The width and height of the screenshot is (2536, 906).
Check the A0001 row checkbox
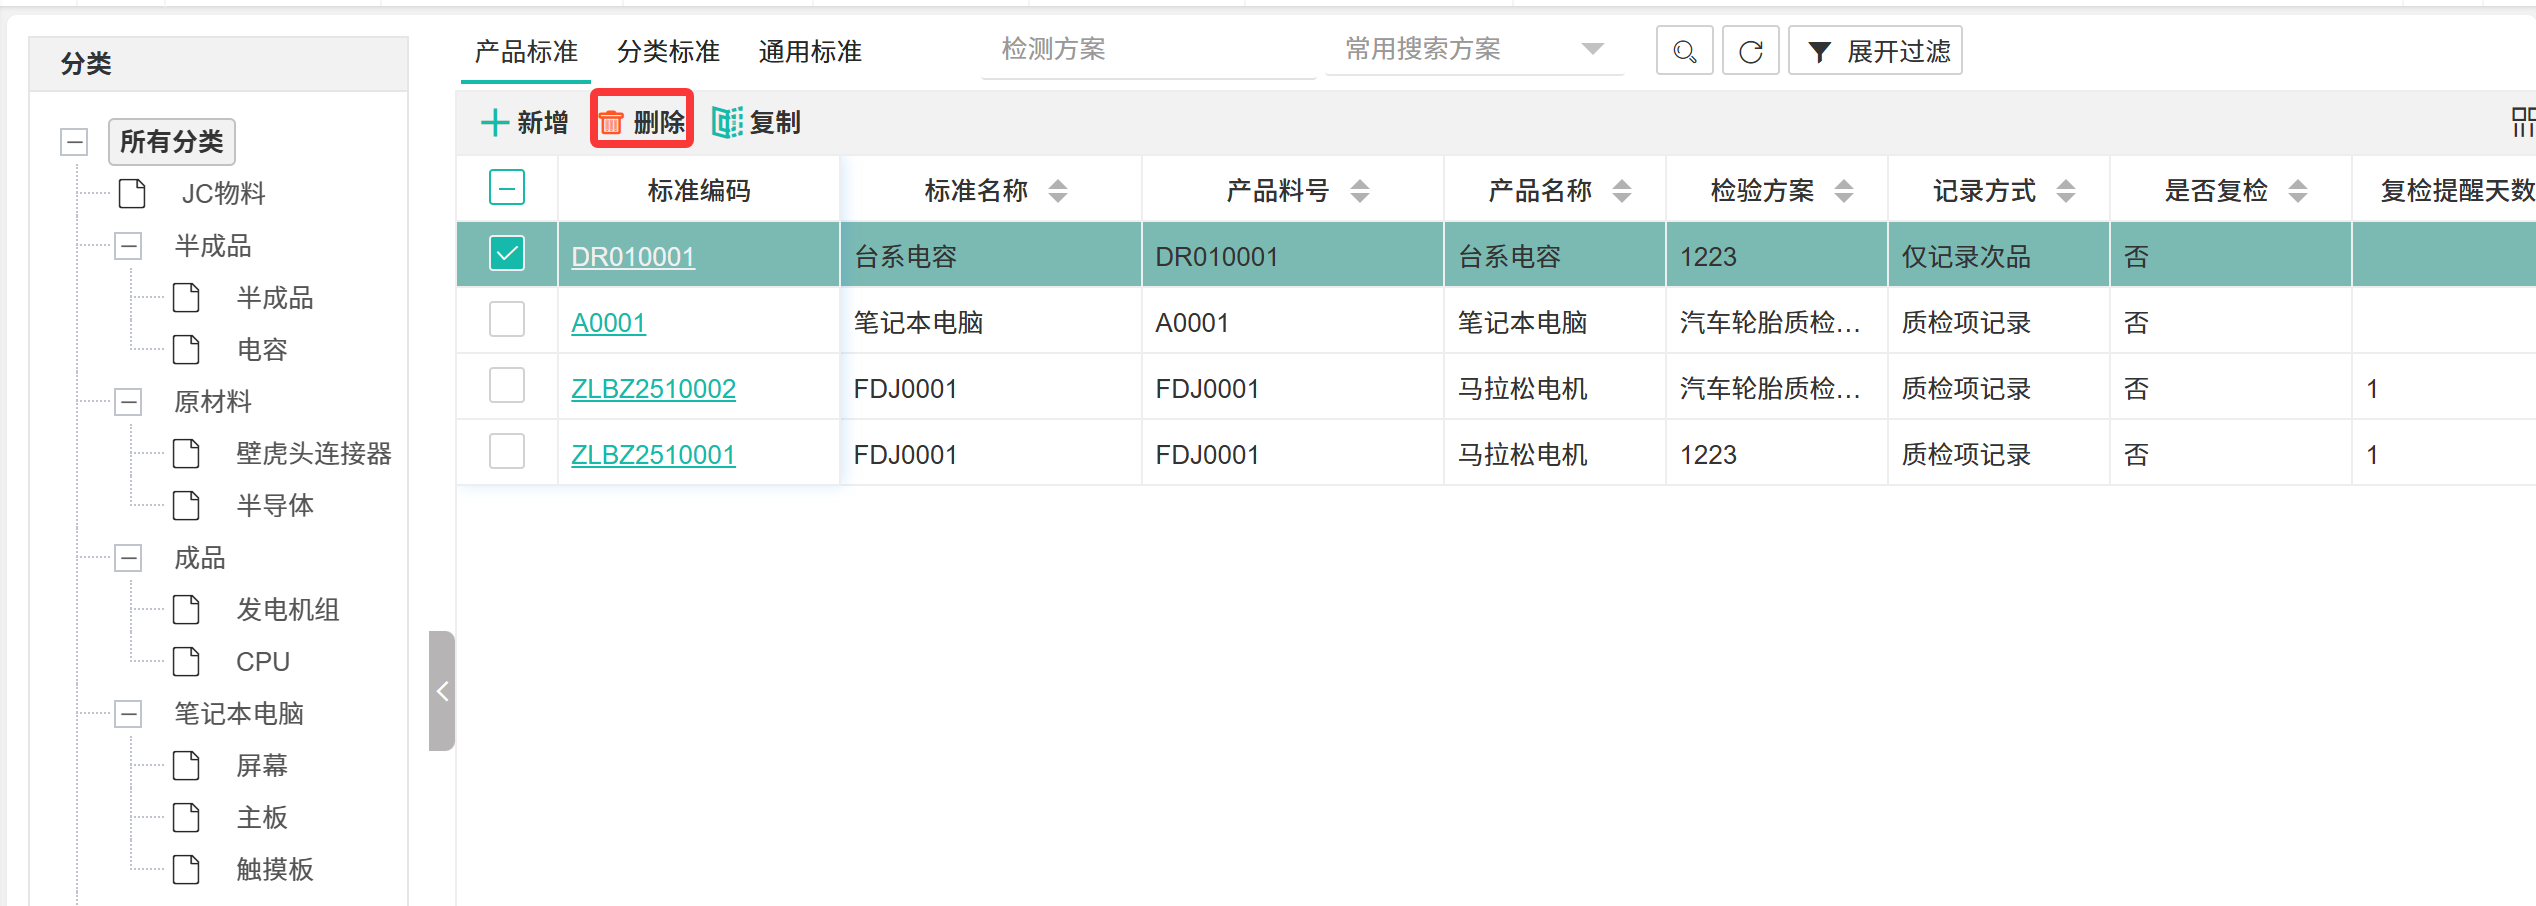507,320
